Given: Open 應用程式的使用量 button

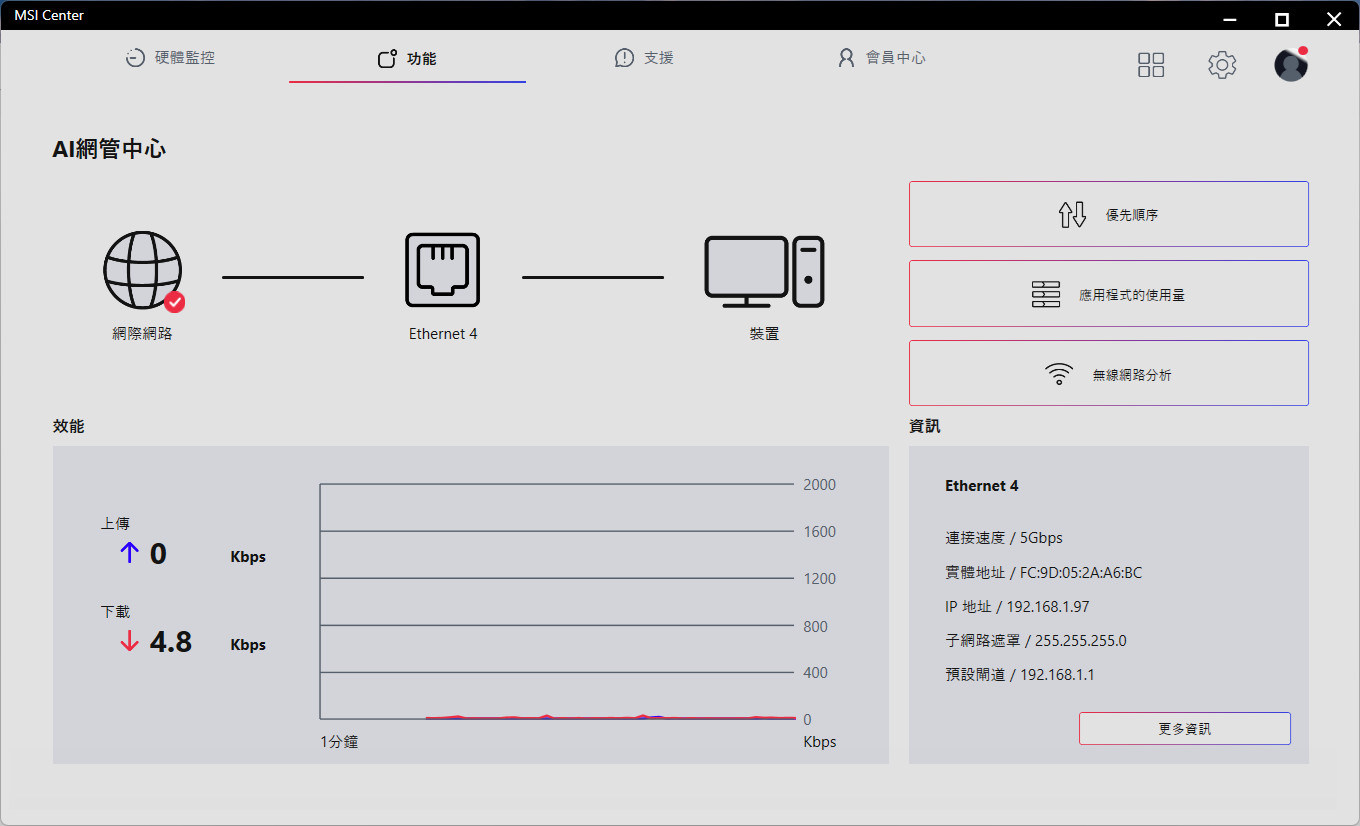Looking at the screenshot, I should click(1108, 294).
